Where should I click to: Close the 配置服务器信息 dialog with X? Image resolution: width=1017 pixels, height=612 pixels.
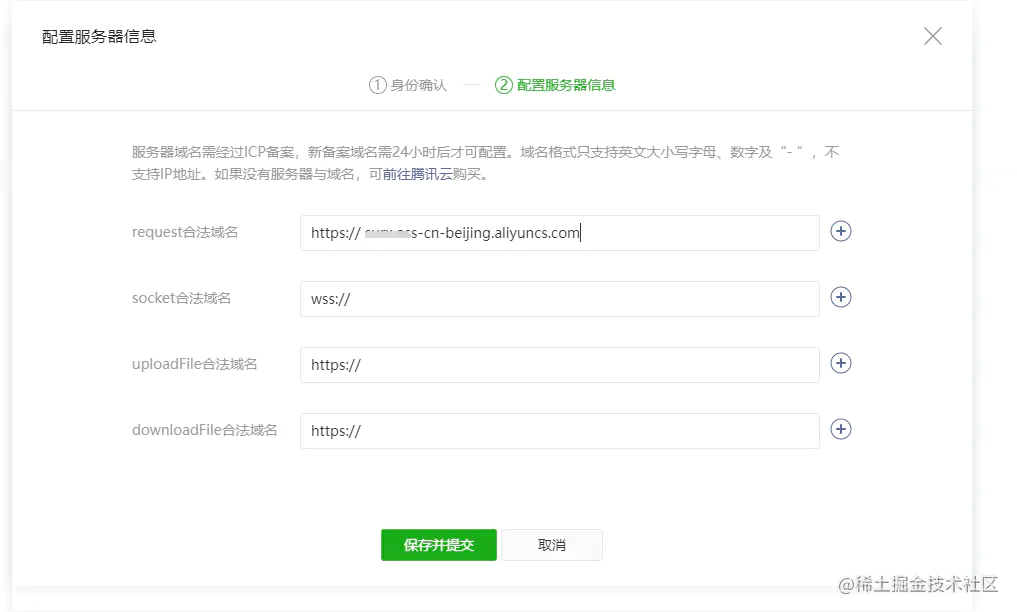pos(932,37)
